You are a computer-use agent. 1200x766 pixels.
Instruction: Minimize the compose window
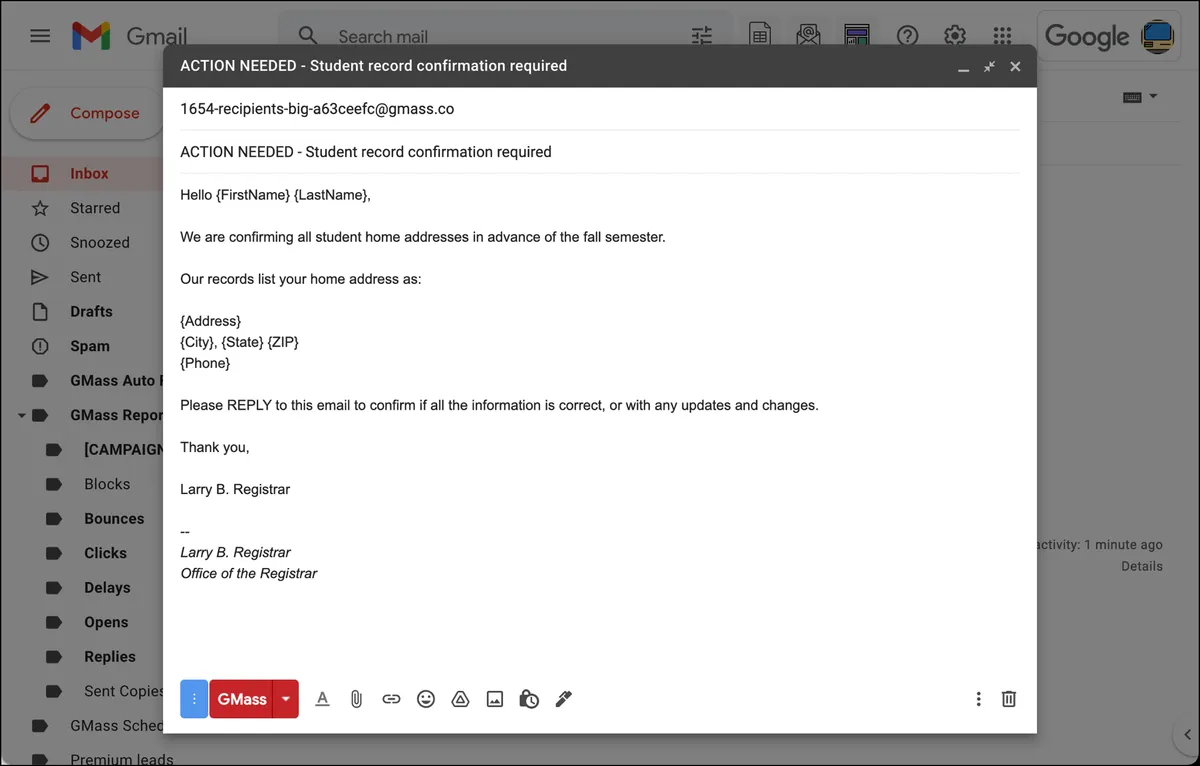coord(964,67)
